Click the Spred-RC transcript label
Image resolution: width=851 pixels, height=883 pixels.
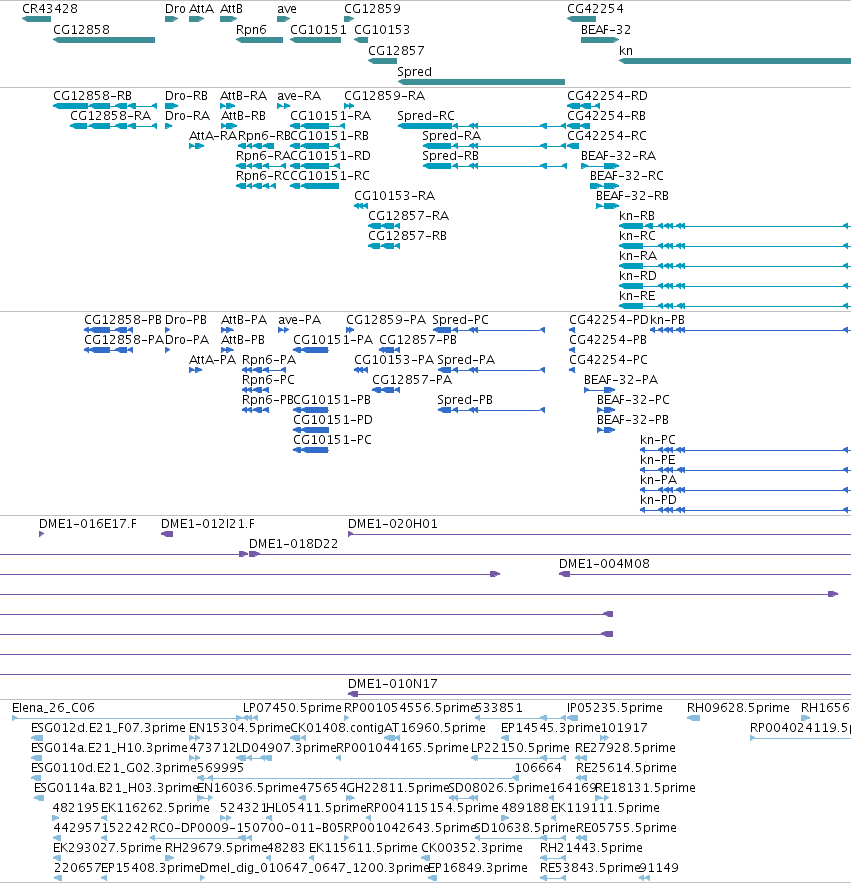[x=426, y=116]
